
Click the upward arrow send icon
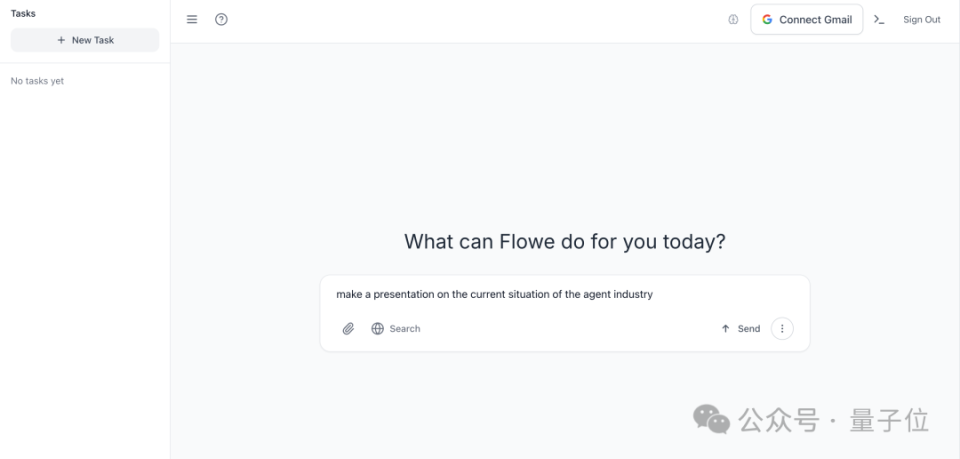[726, 329]
